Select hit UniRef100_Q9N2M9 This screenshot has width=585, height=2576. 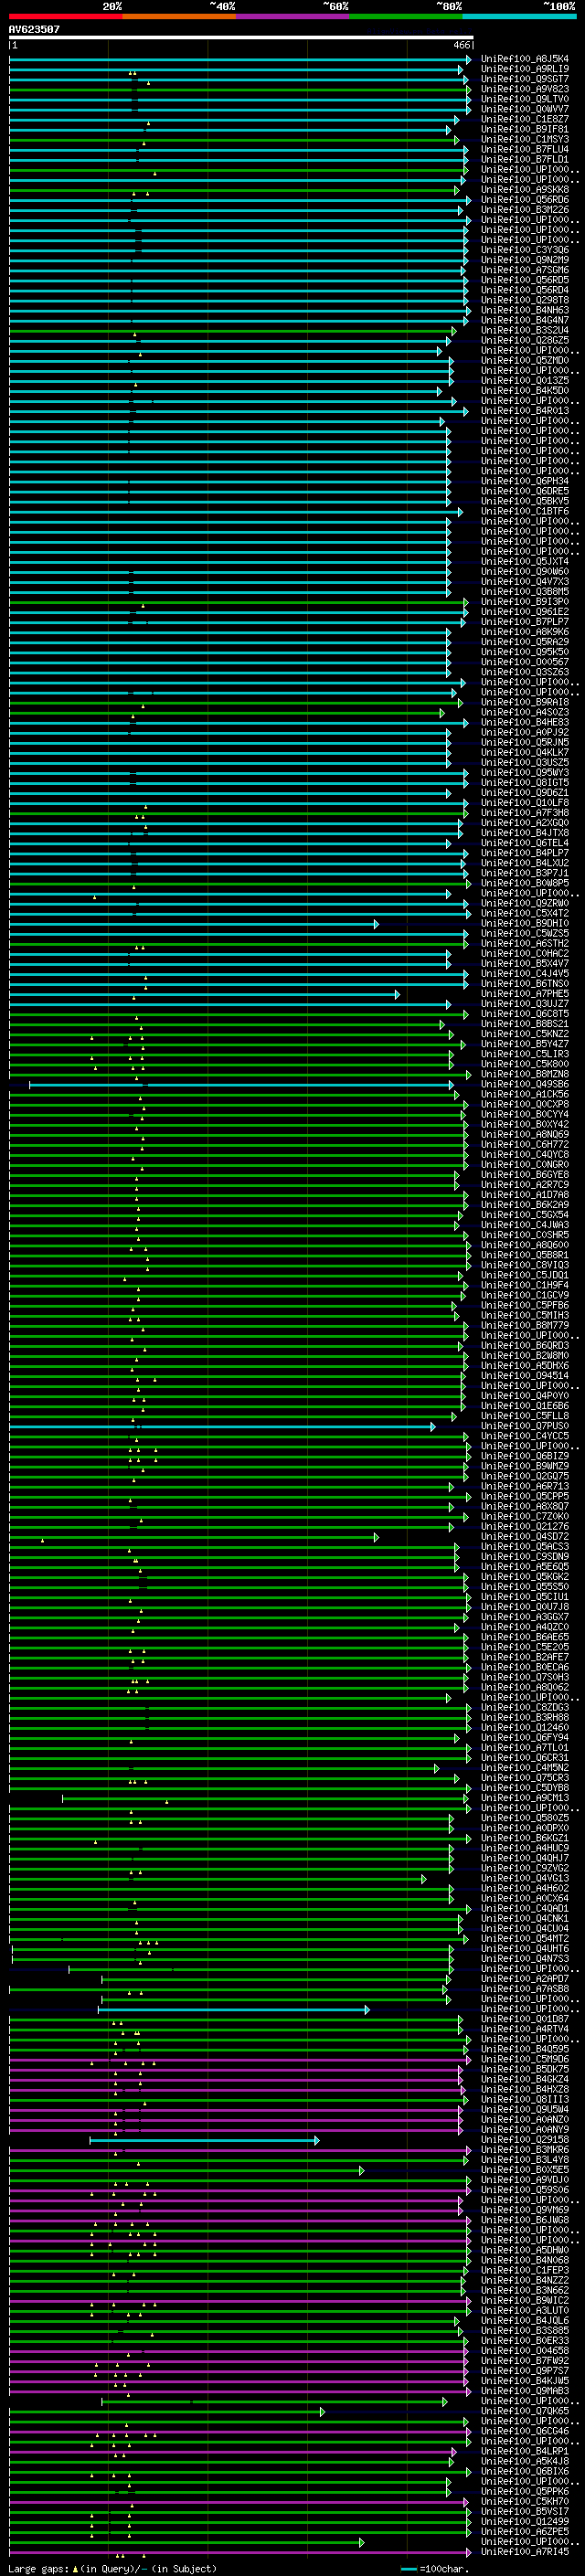pos(525,260)
